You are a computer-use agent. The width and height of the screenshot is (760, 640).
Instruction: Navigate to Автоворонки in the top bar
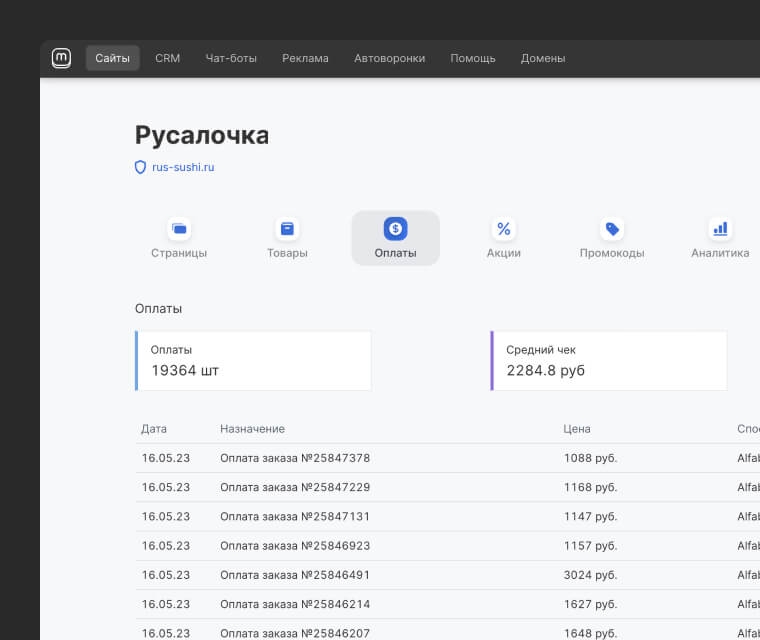coord(389,58)
